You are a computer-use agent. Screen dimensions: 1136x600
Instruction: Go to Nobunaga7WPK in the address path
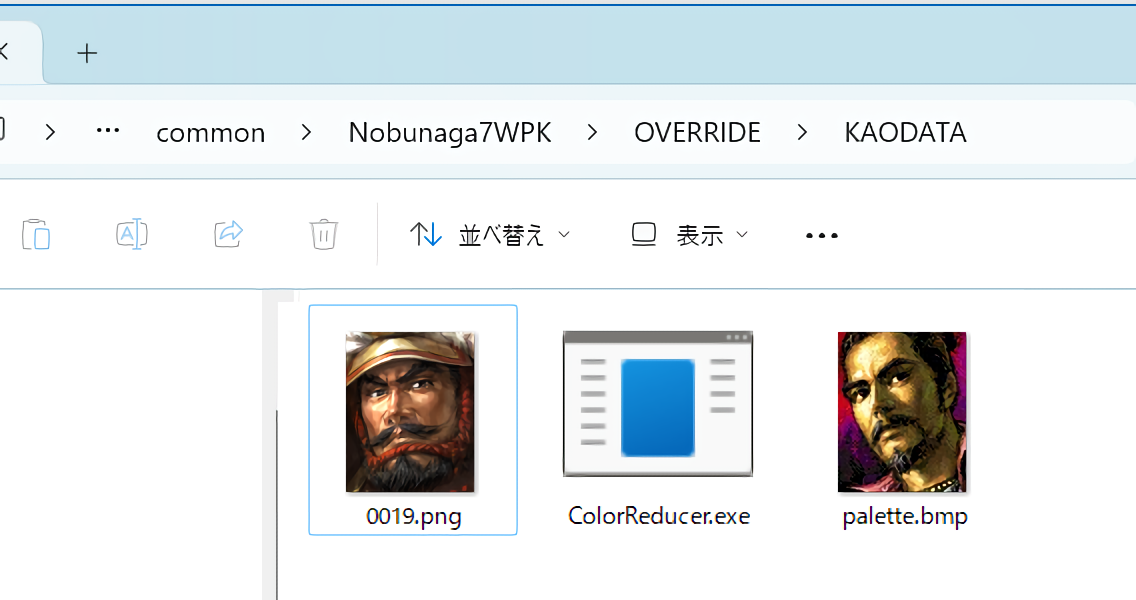point(450,133)
